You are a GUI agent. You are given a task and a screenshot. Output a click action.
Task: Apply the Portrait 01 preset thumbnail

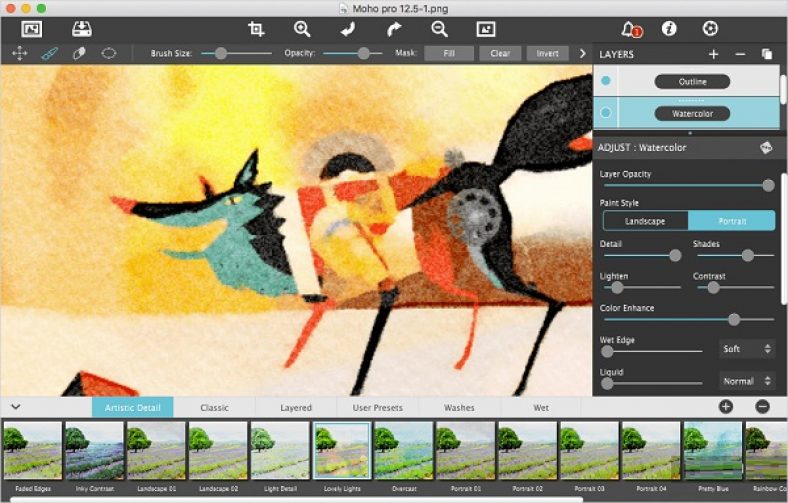tap(465, 450)
